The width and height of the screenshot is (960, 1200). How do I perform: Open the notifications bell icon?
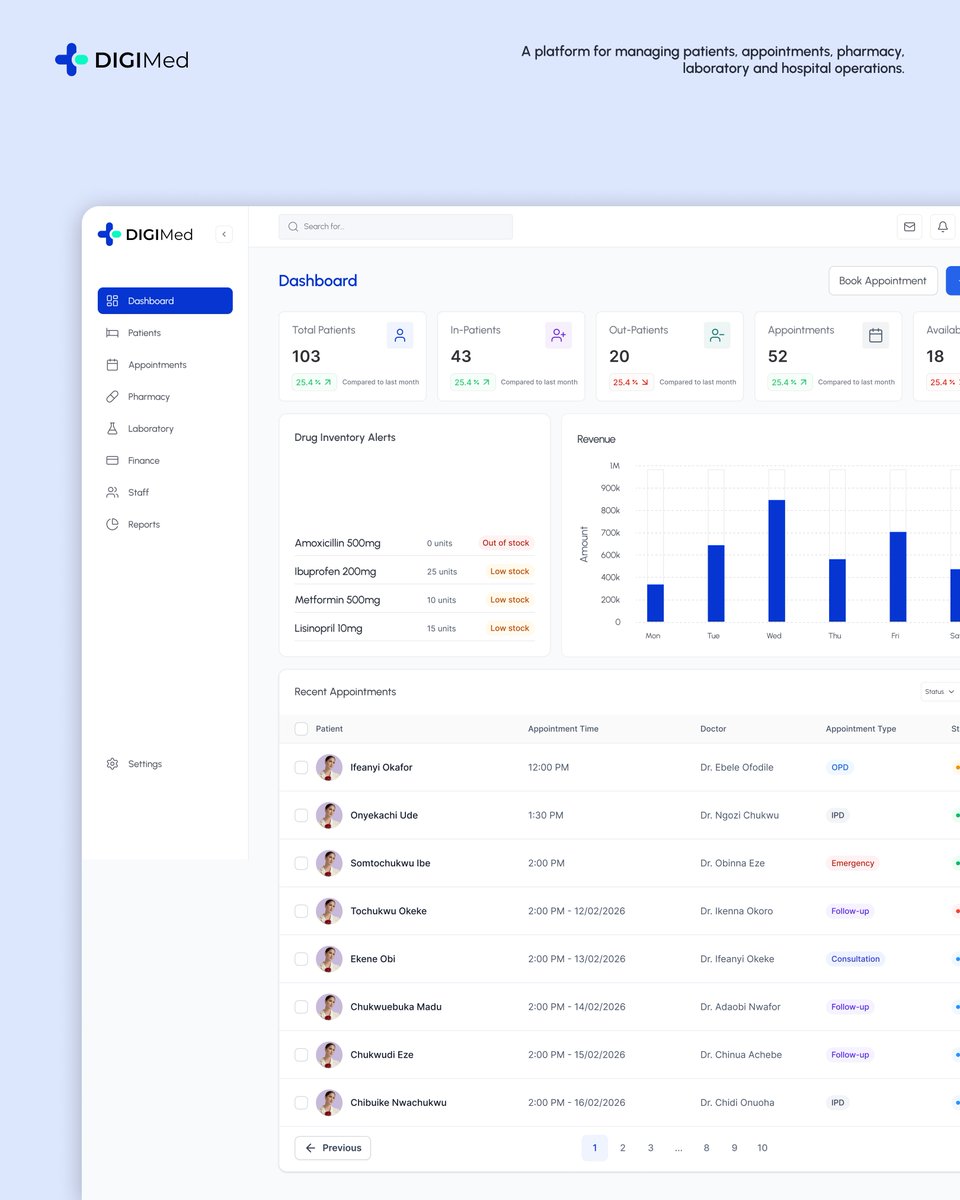tap(942, 227)
